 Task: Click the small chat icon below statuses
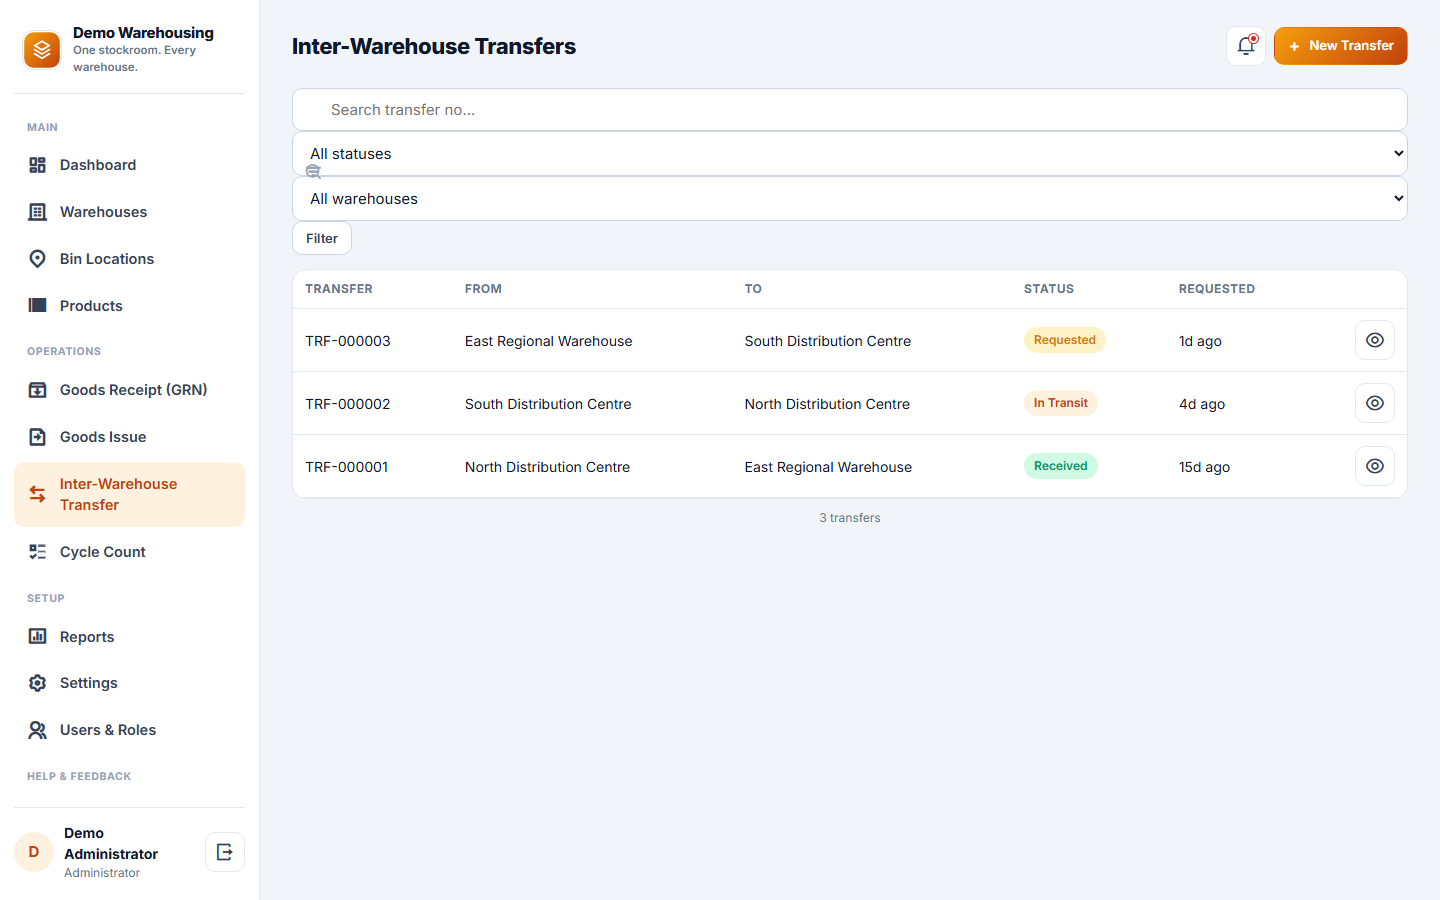tap(313, 172)
